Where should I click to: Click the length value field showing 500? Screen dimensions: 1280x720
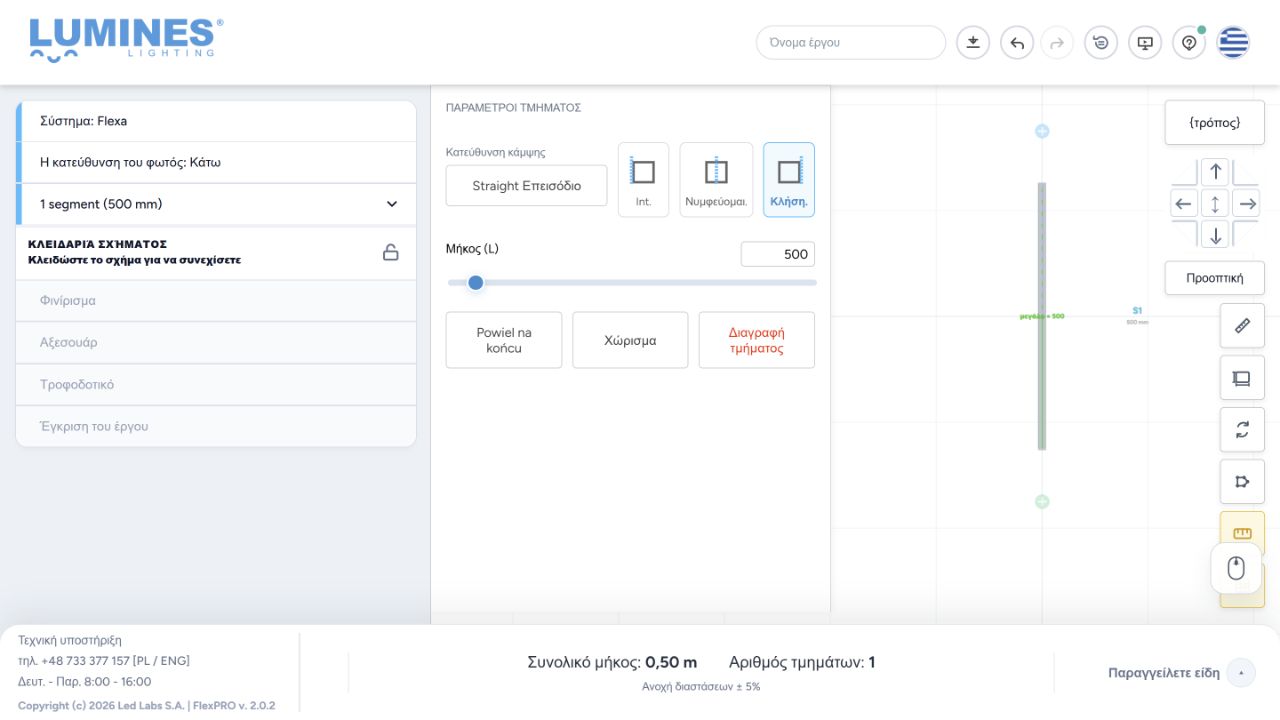point(778,254)
